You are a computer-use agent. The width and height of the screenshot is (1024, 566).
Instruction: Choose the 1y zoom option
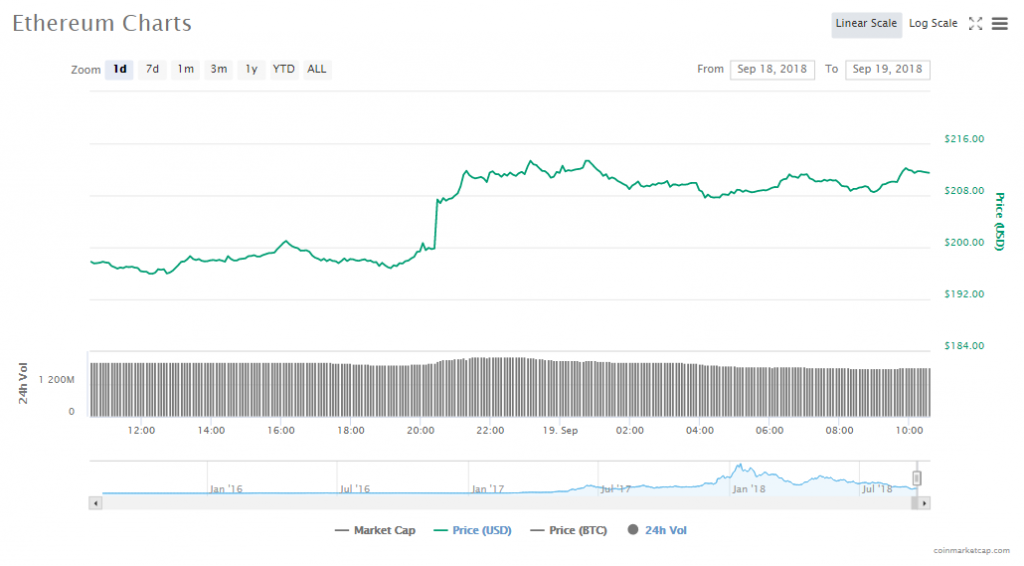[251, 70]
